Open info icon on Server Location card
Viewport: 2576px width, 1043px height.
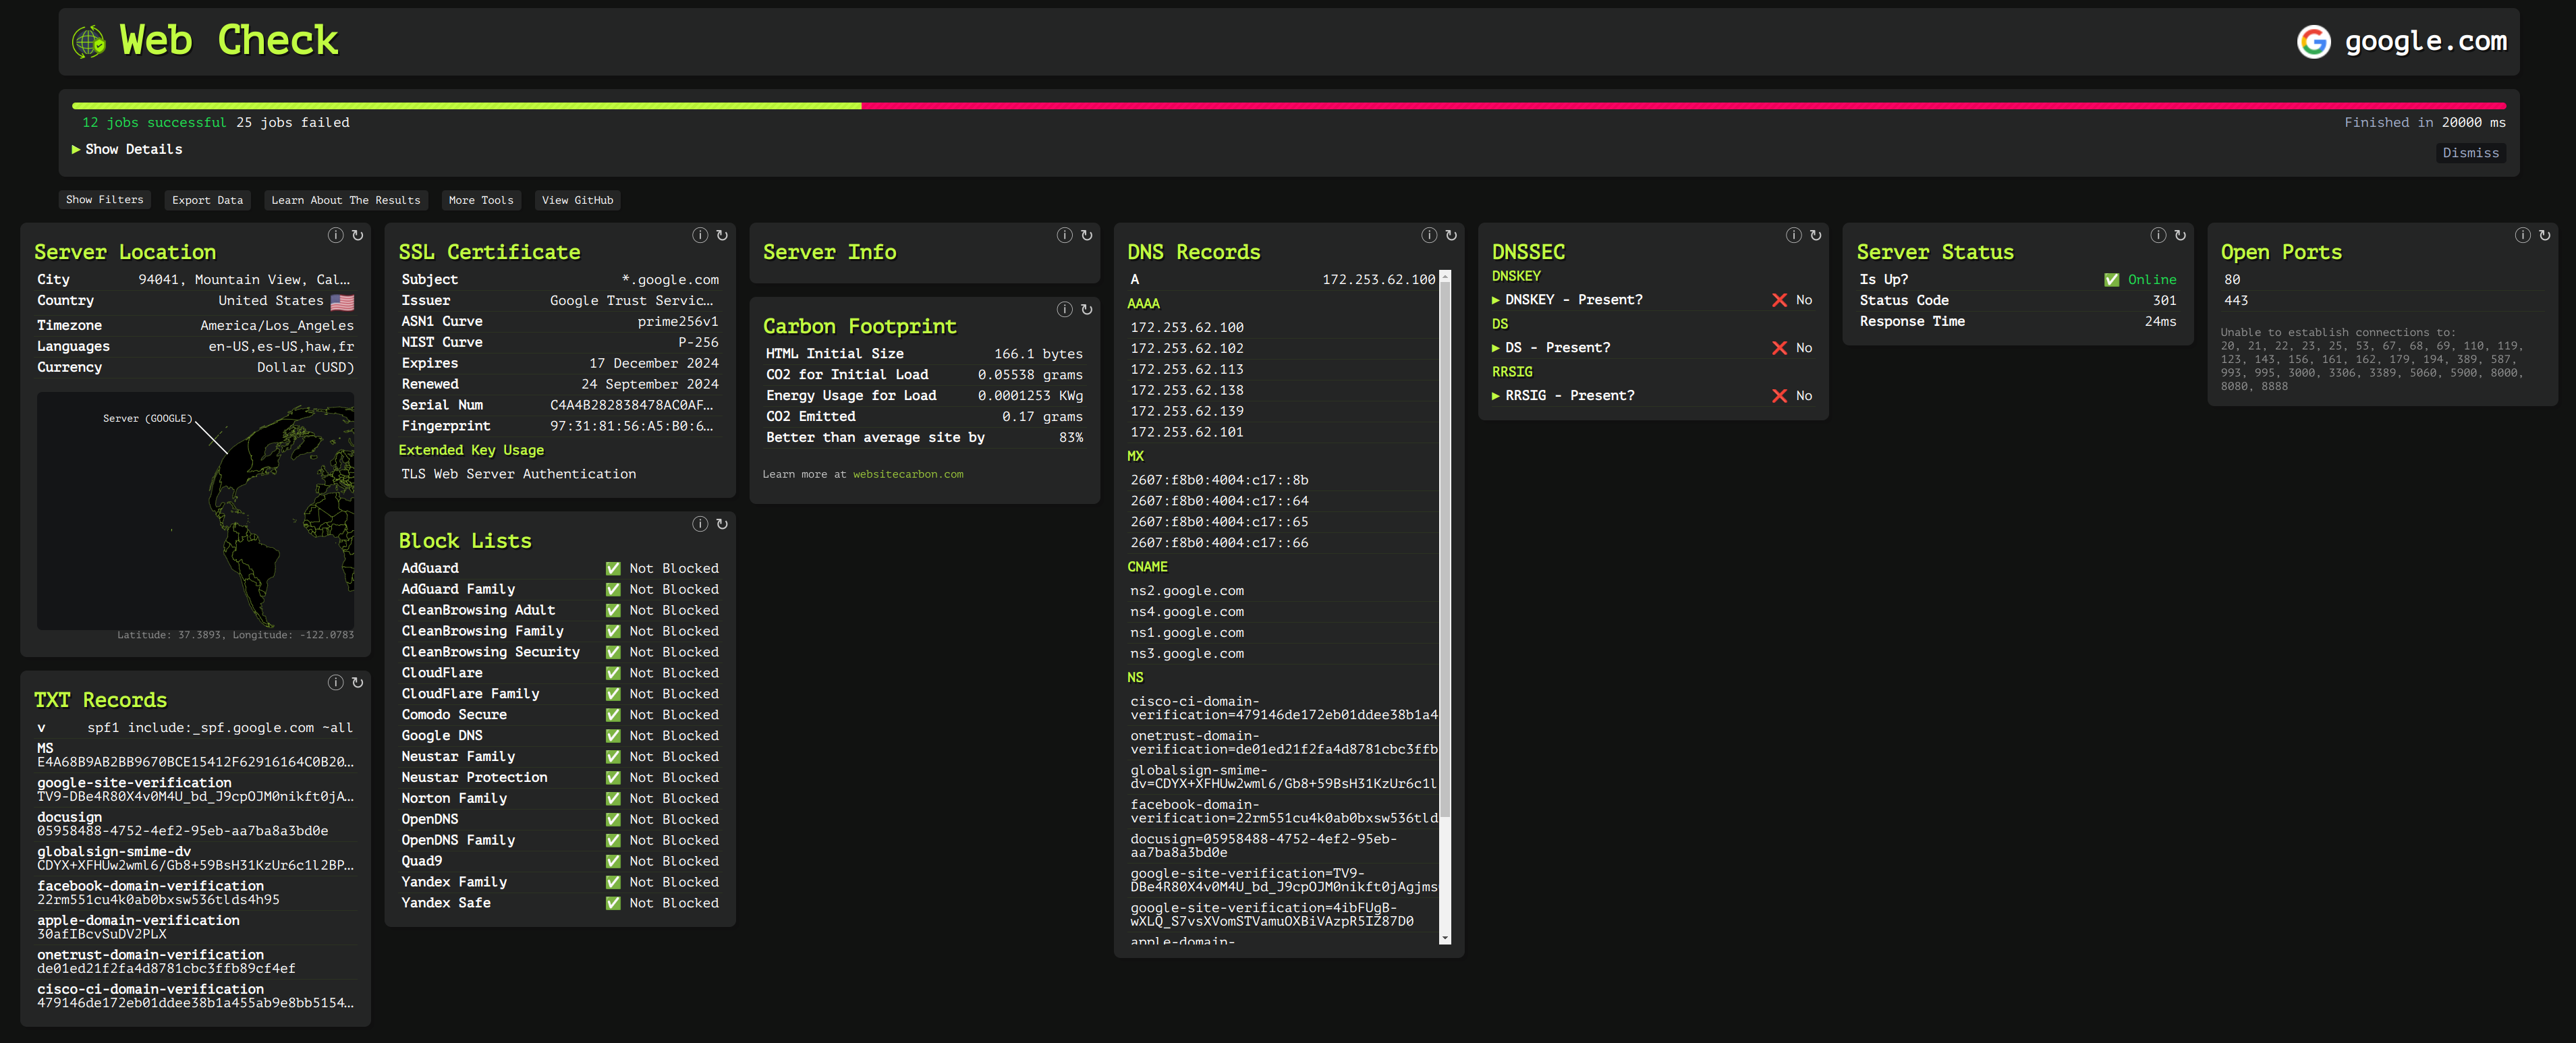coord(335,235)
